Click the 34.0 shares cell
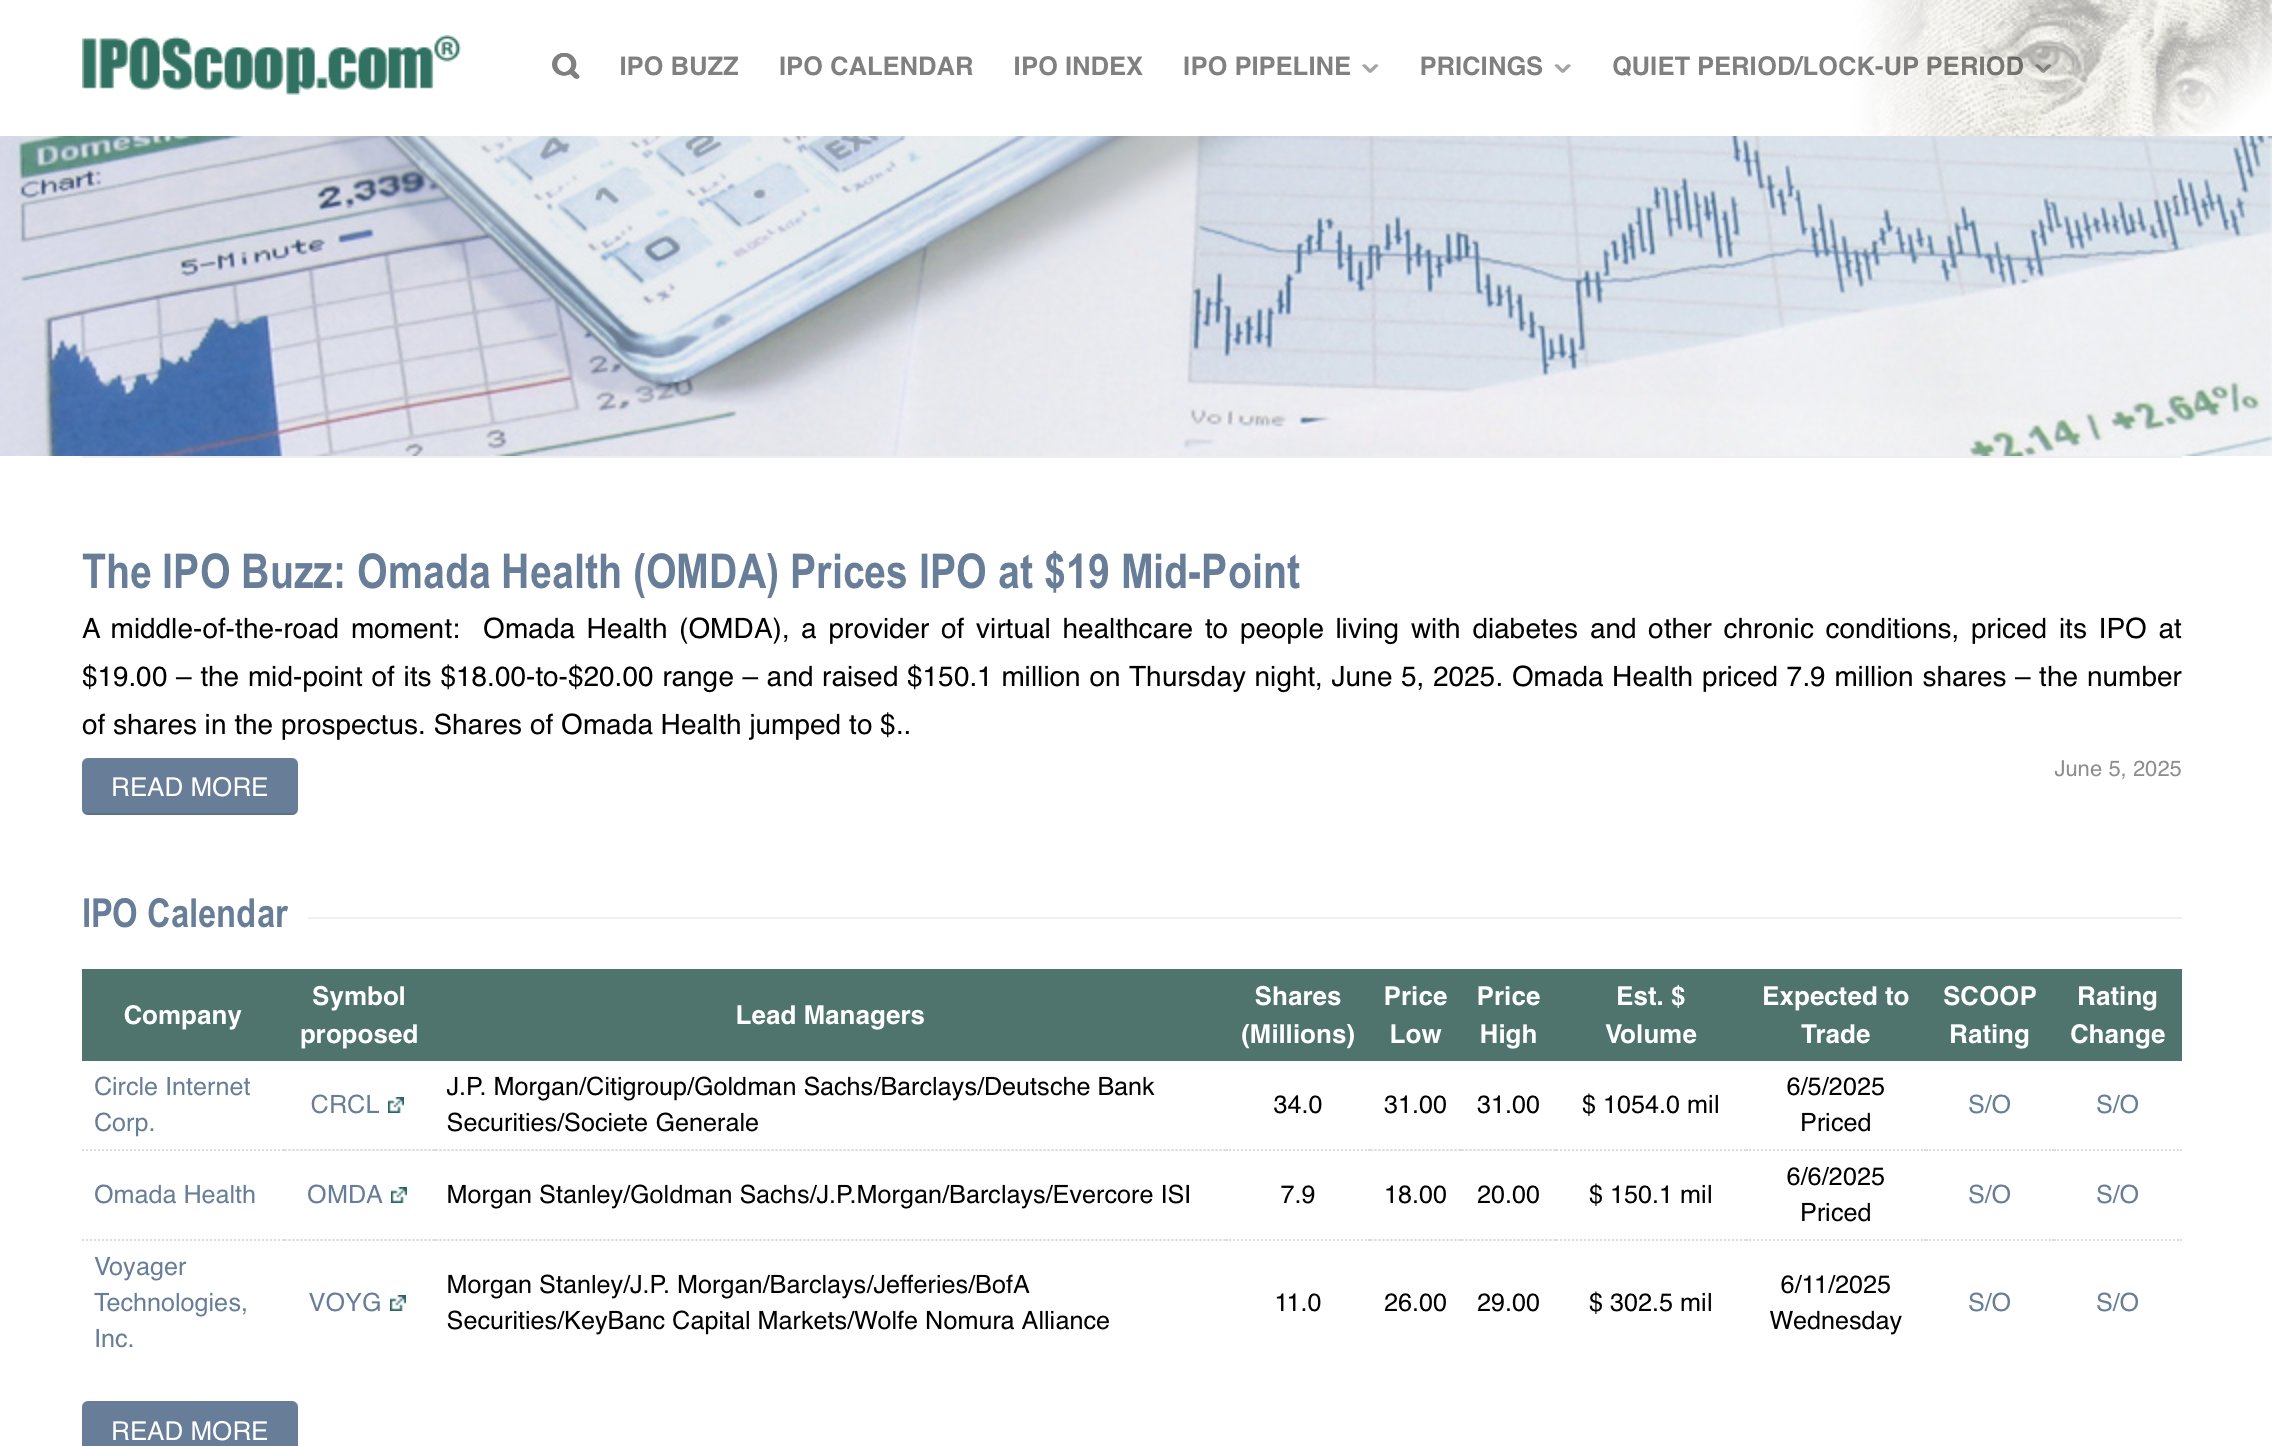This screenshot has height=1446, width=2272. [x=1298, y=1105]
